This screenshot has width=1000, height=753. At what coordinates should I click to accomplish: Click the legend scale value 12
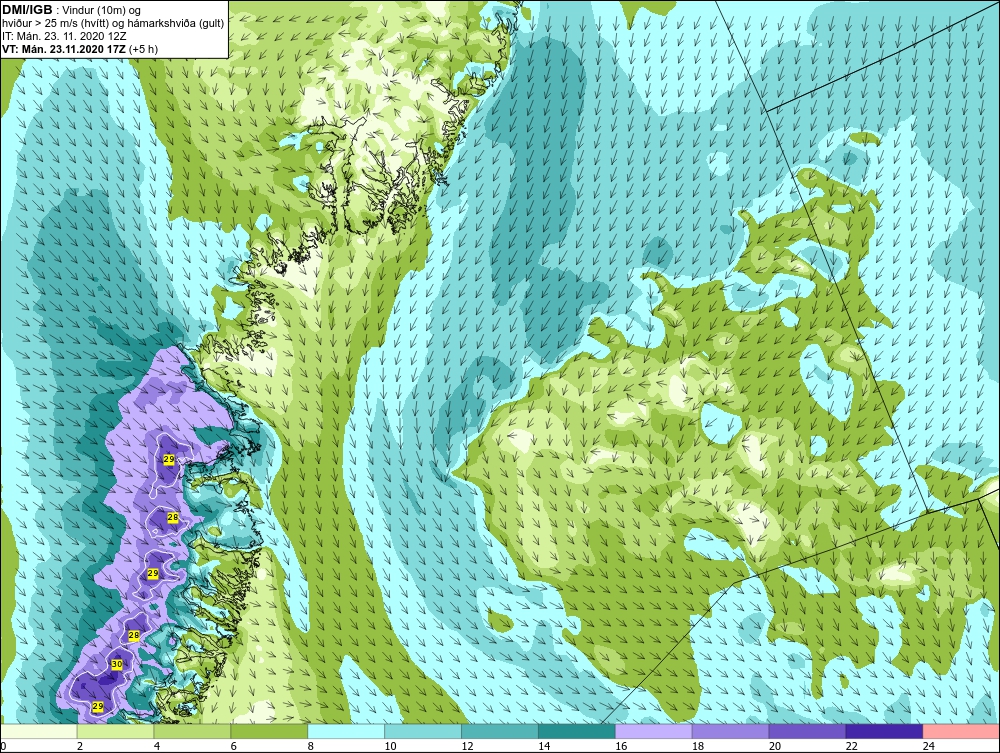467,746
